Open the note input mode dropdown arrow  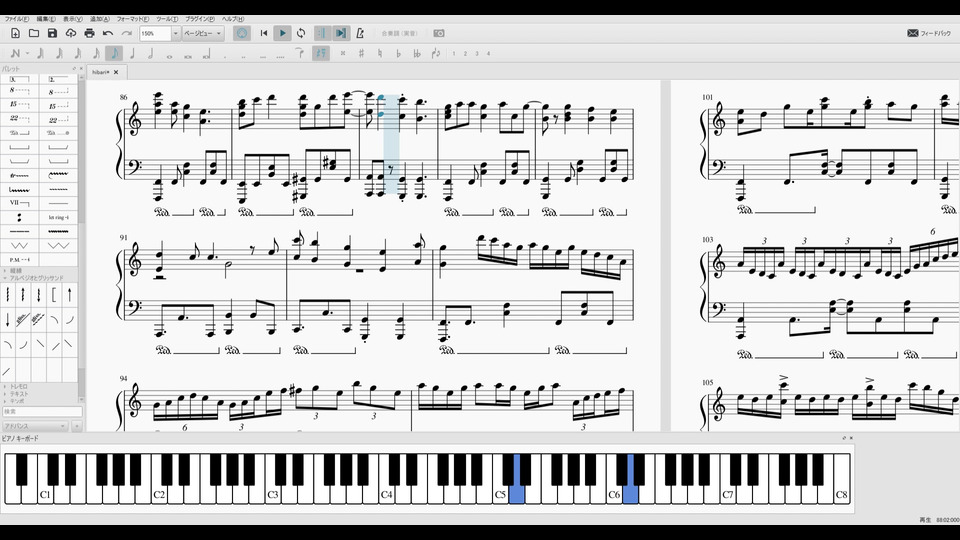[28, 53]
